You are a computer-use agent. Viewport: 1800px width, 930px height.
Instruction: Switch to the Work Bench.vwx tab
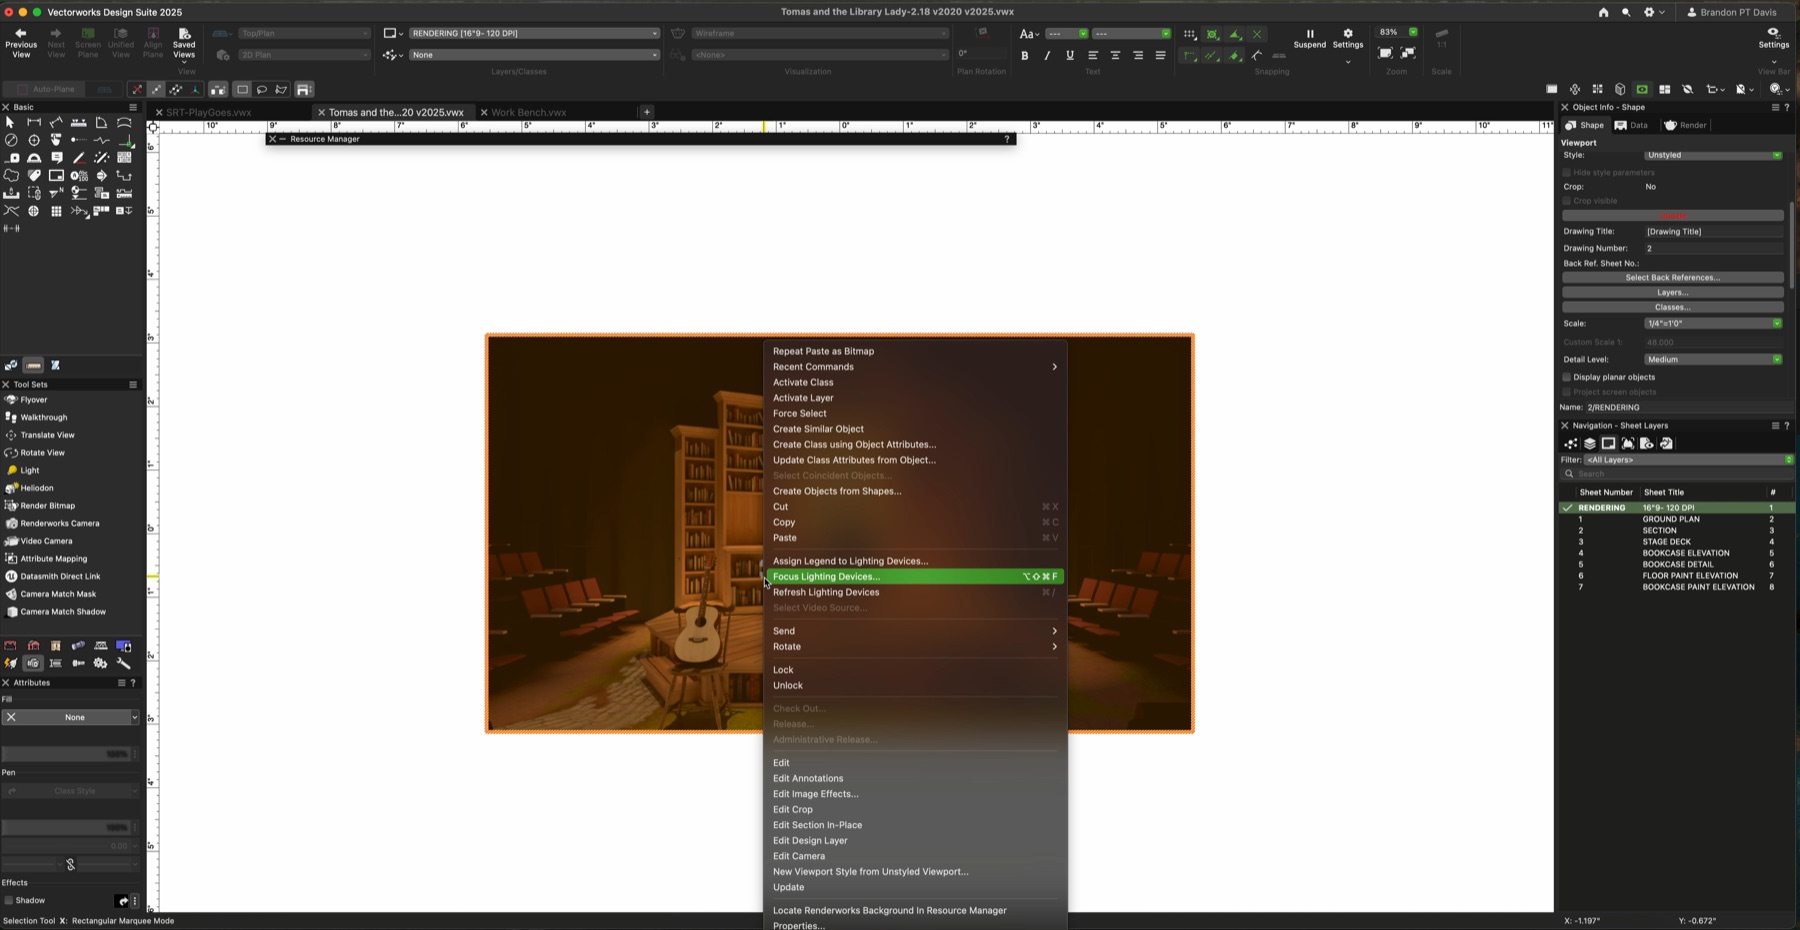tap(527, 112)
